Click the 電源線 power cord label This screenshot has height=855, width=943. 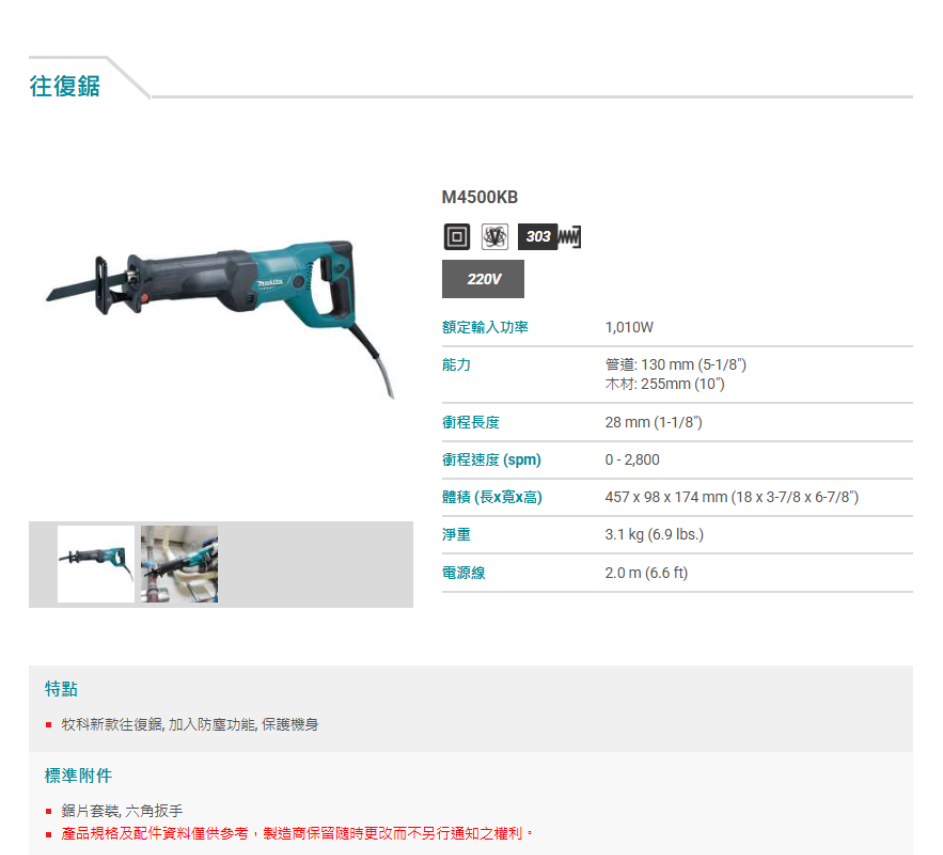[463, 573]
